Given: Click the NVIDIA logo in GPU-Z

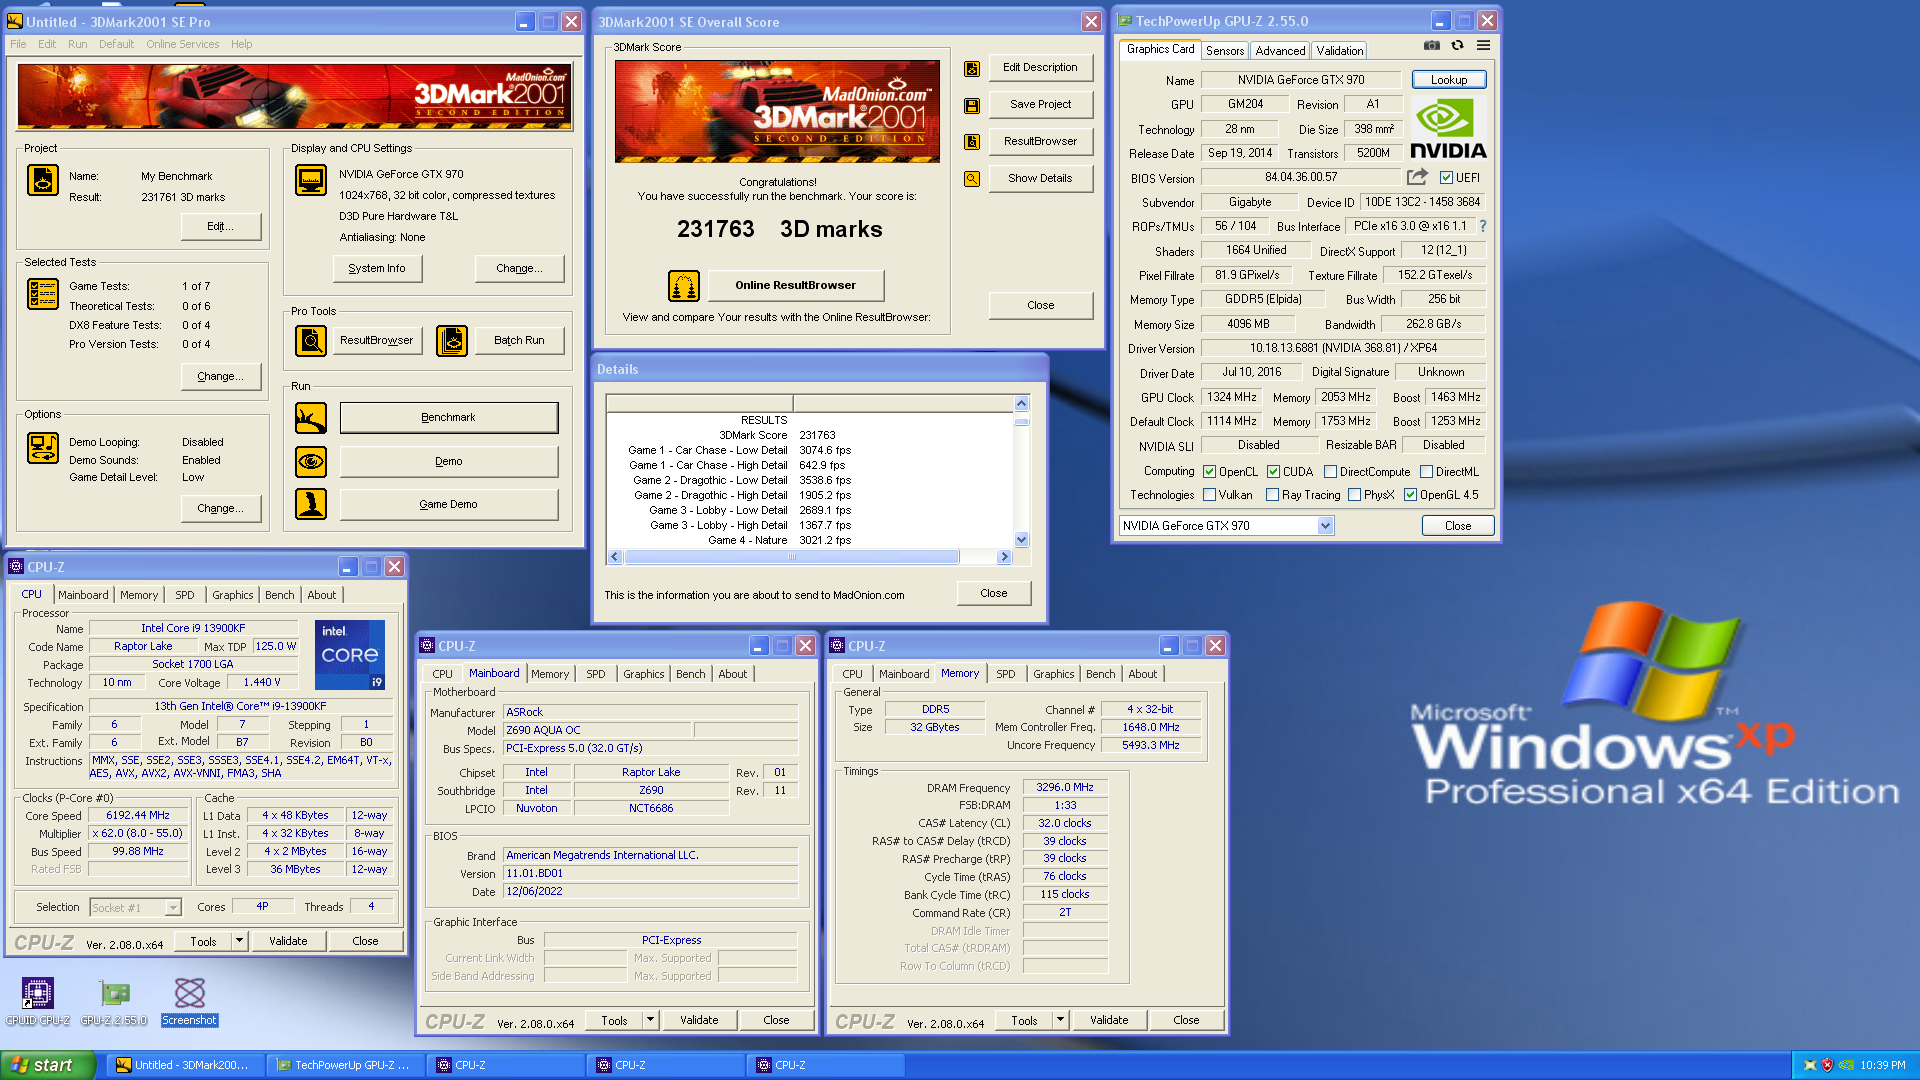Looking at the screenshot, I should click(x=1448, y=130).
